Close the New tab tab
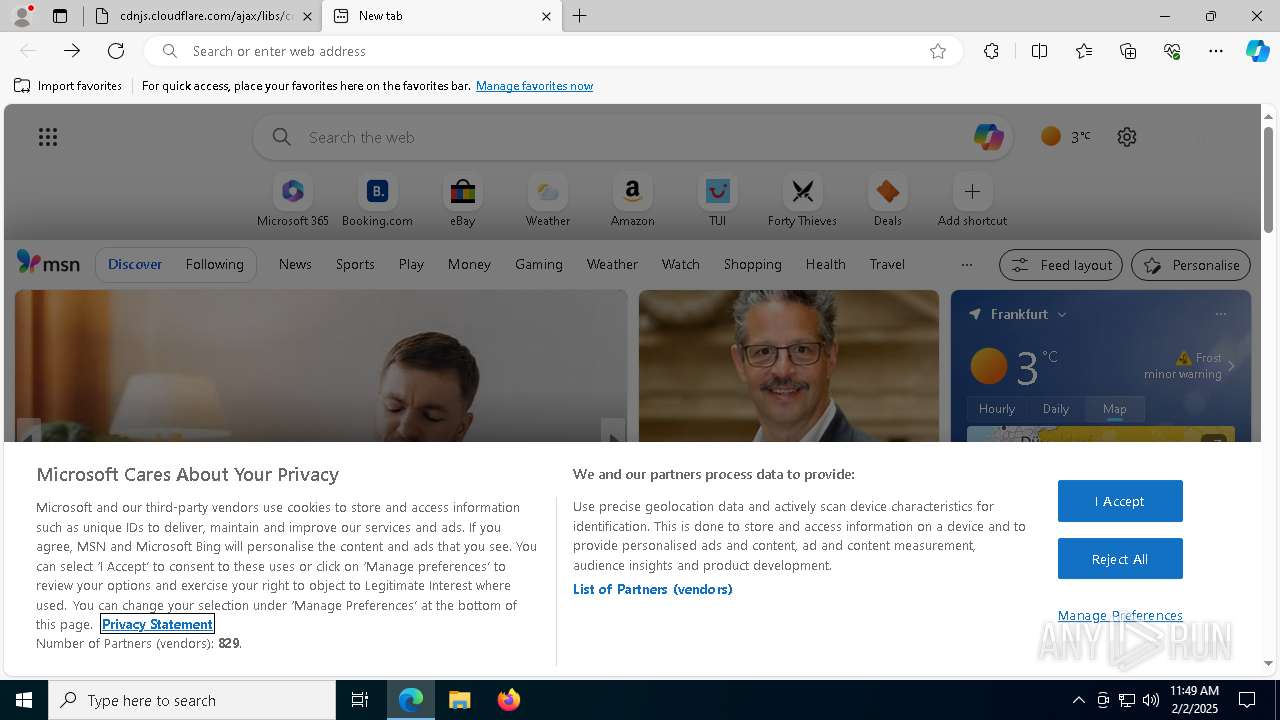Image resolution: width=1280 pixels, height=720 pixels. tap(546, 16)
